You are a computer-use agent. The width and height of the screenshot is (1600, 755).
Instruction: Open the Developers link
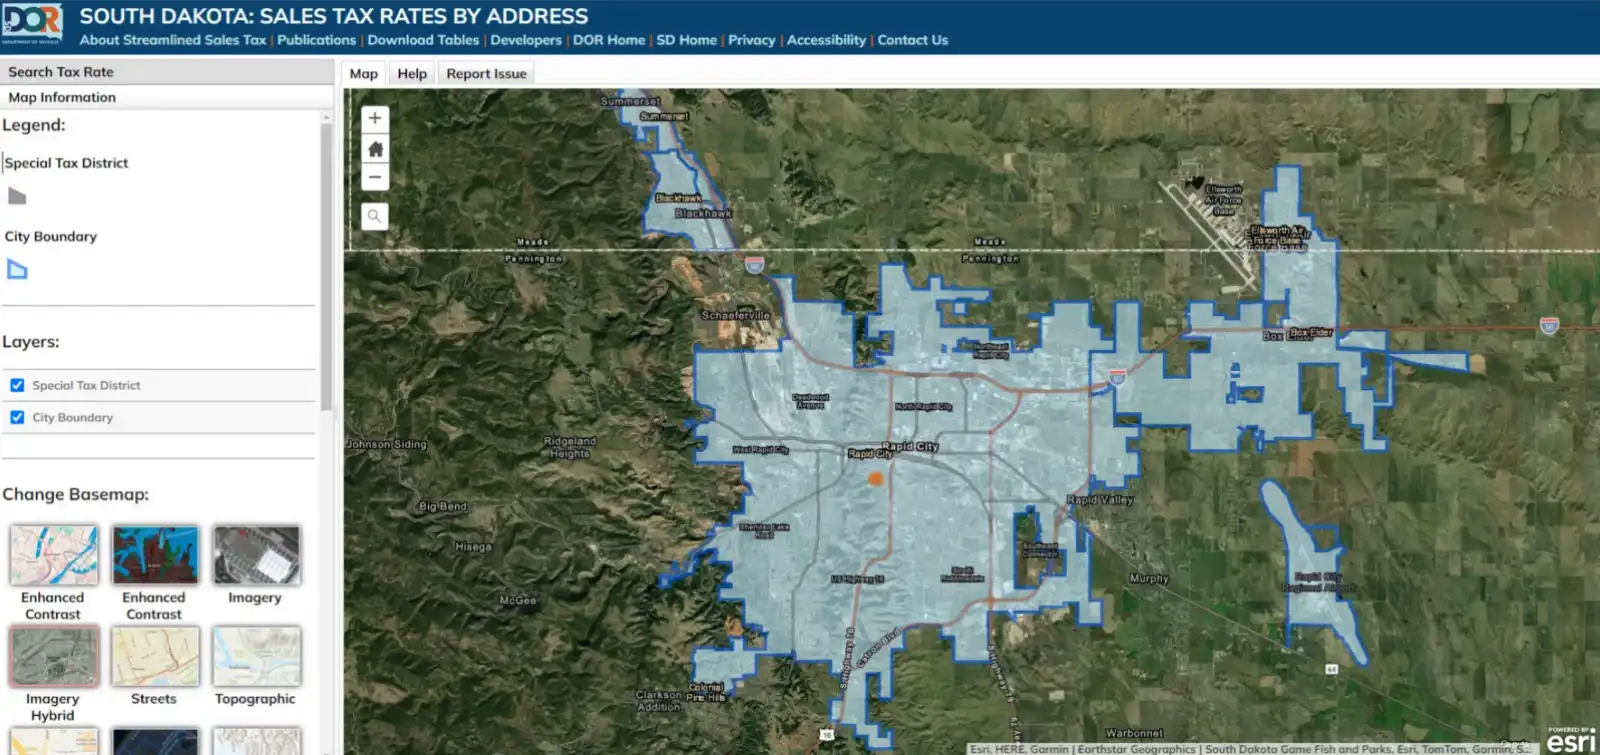pos(526,40)
